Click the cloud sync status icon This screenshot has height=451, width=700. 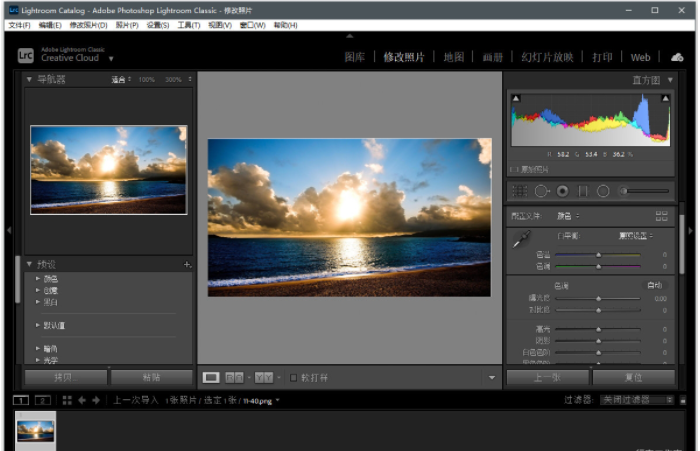point(677,57)
